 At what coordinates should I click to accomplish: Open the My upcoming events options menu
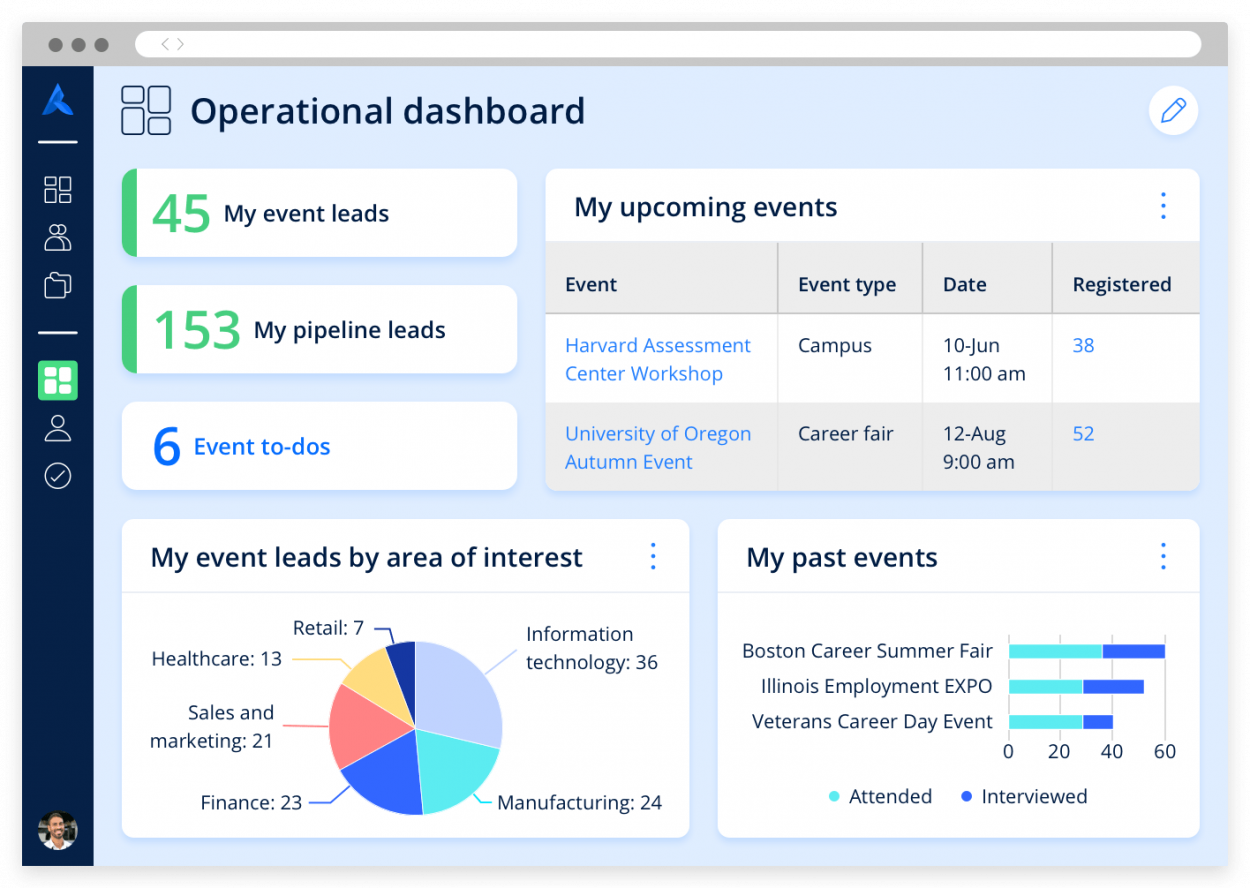1162,206
